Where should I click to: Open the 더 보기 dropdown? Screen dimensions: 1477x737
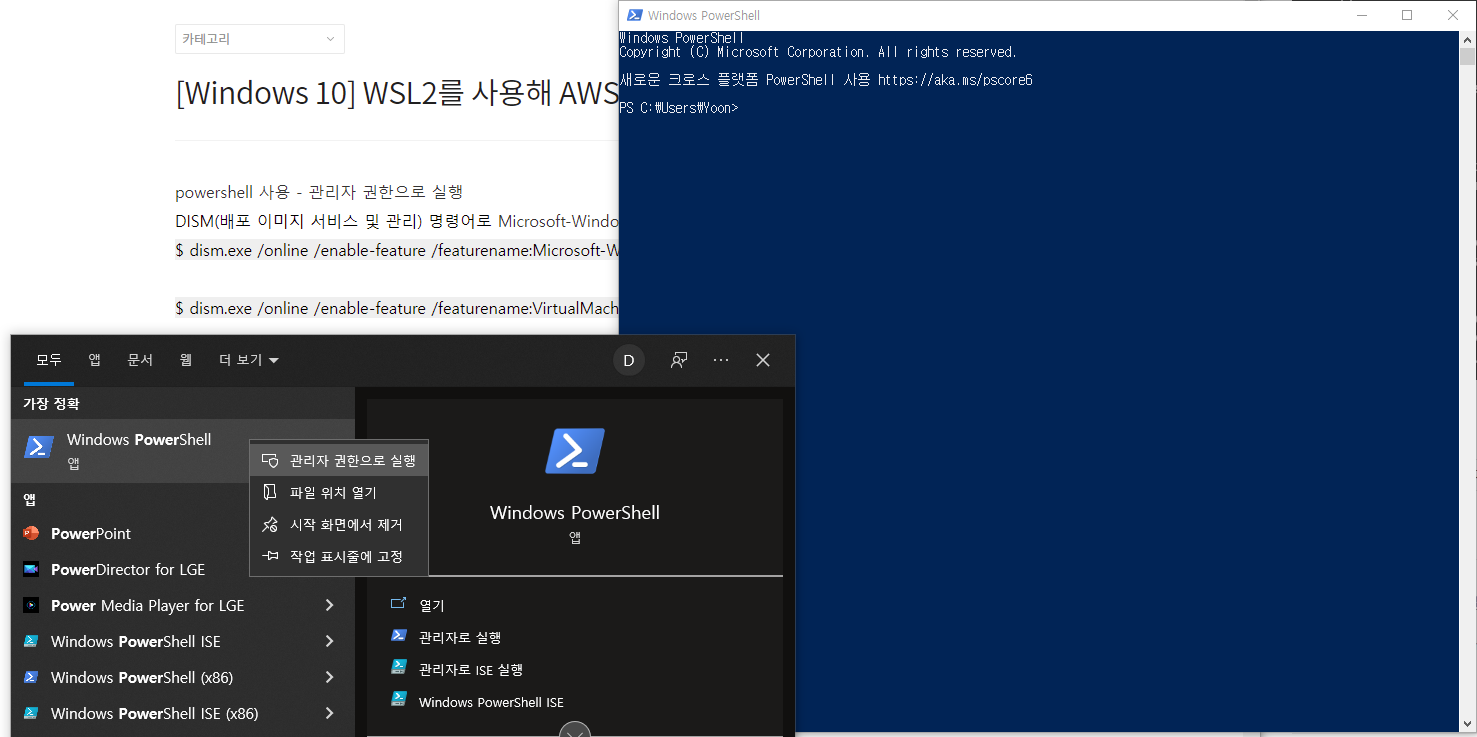tap(249, 360)
